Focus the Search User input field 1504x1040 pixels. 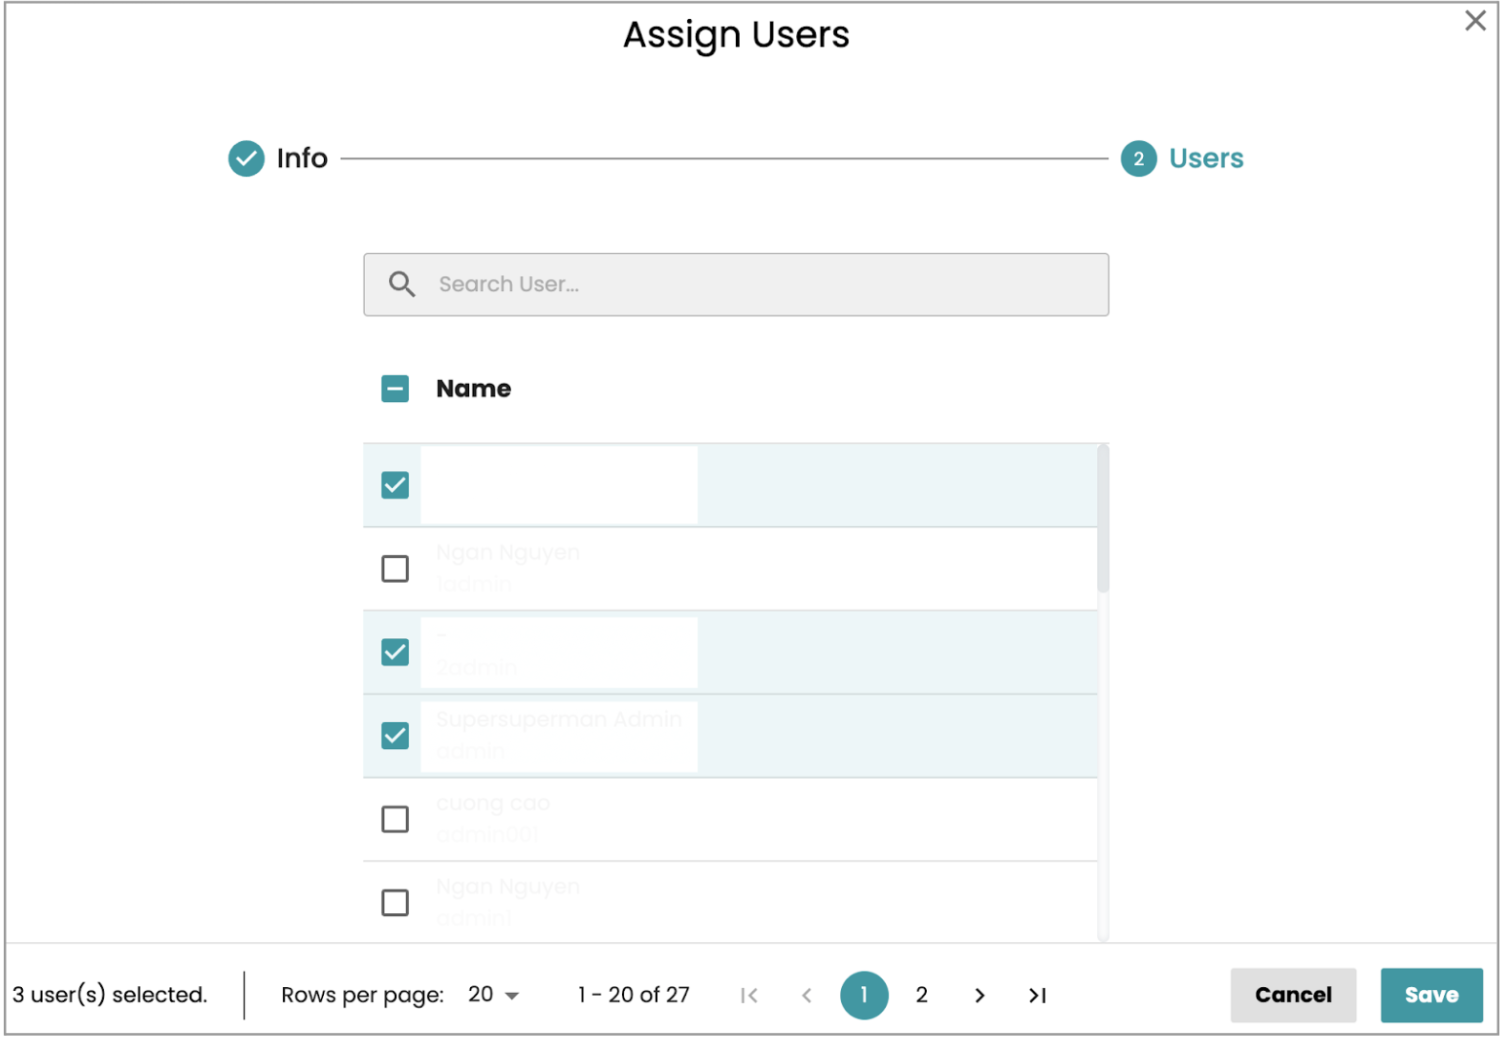[760, 285]
